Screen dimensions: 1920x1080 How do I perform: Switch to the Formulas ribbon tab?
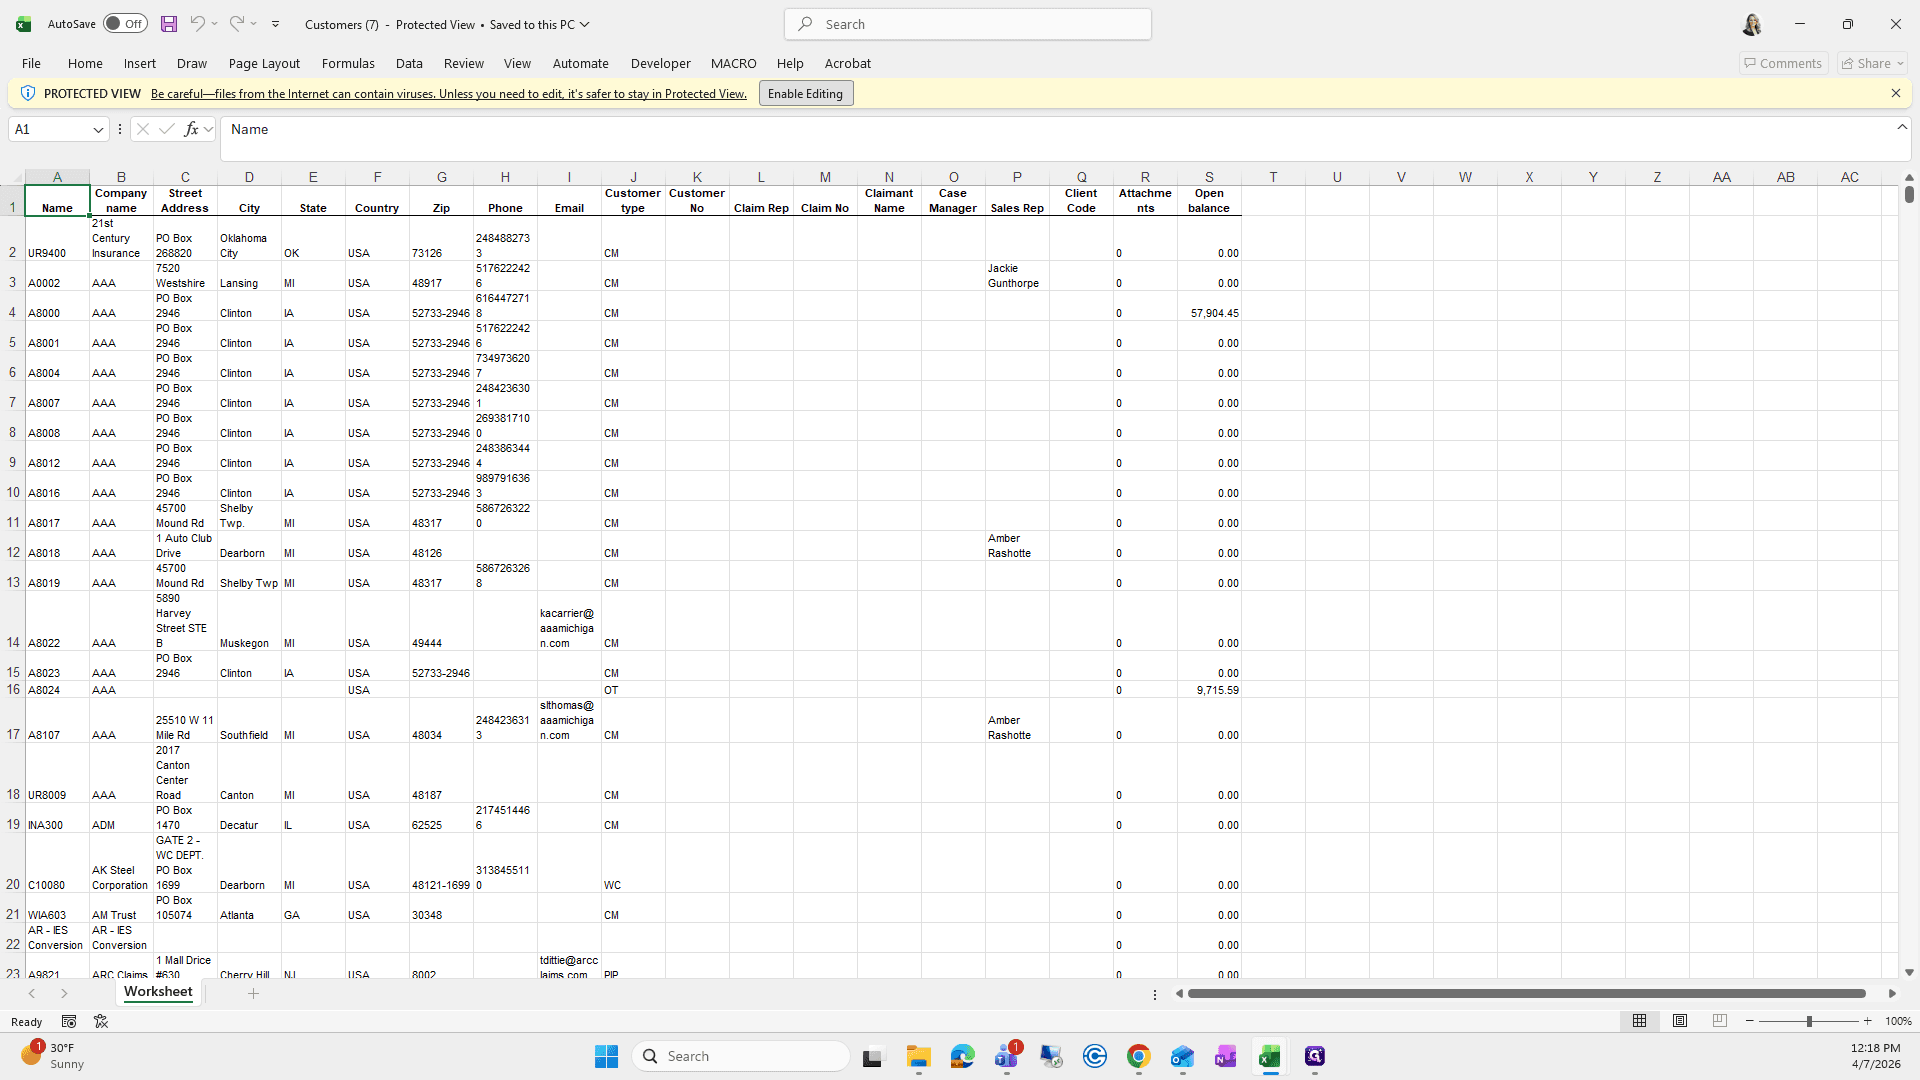click(348, 63)
